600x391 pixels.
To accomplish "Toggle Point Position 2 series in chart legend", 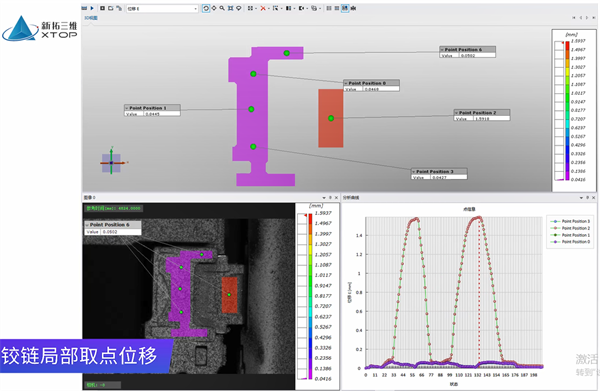I will coord(570,228).
